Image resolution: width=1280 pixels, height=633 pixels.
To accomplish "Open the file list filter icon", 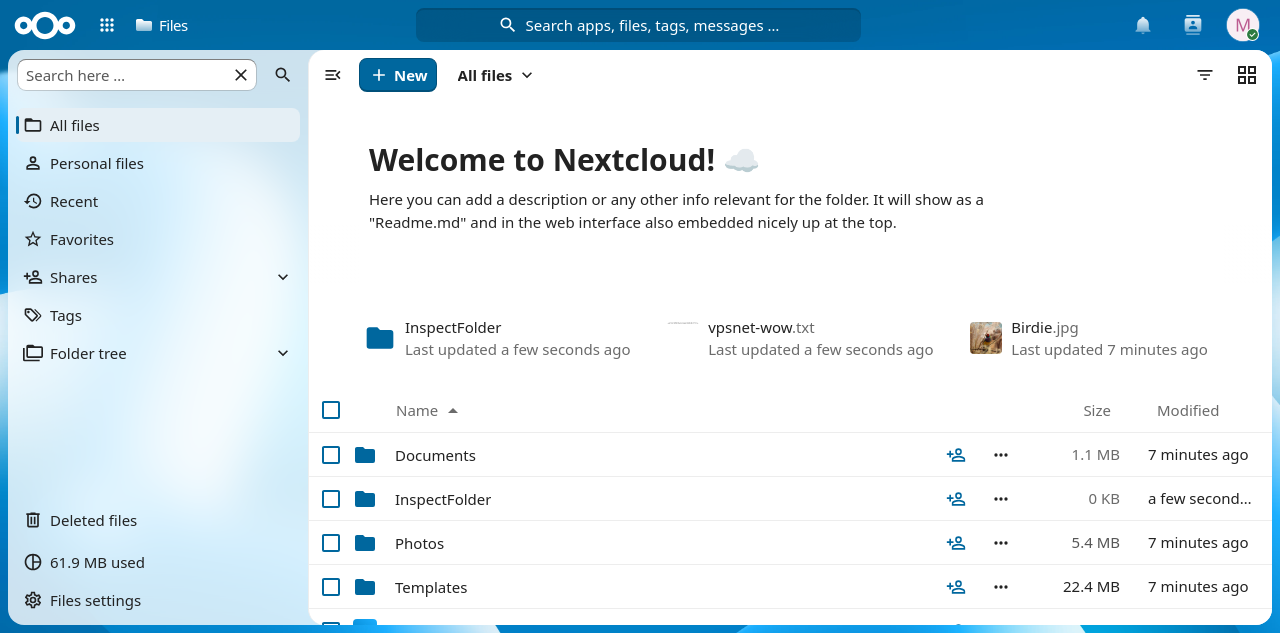I will [x=1205, y=75].
